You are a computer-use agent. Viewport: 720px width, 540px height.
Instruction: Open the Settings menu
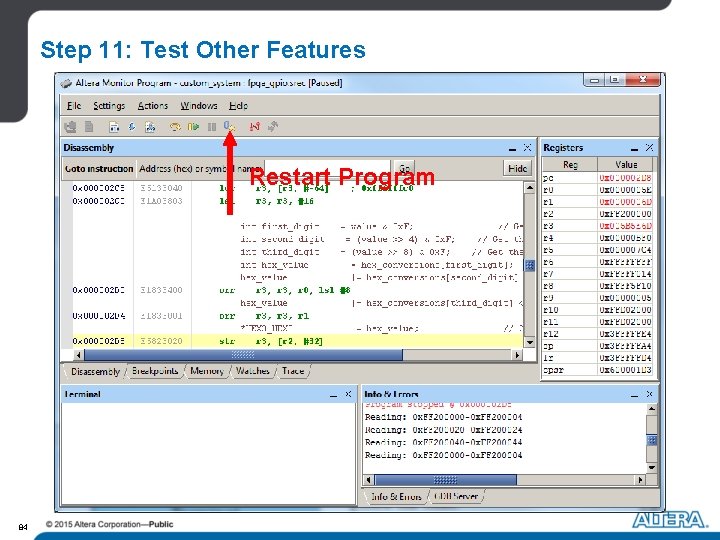point(109,106)
